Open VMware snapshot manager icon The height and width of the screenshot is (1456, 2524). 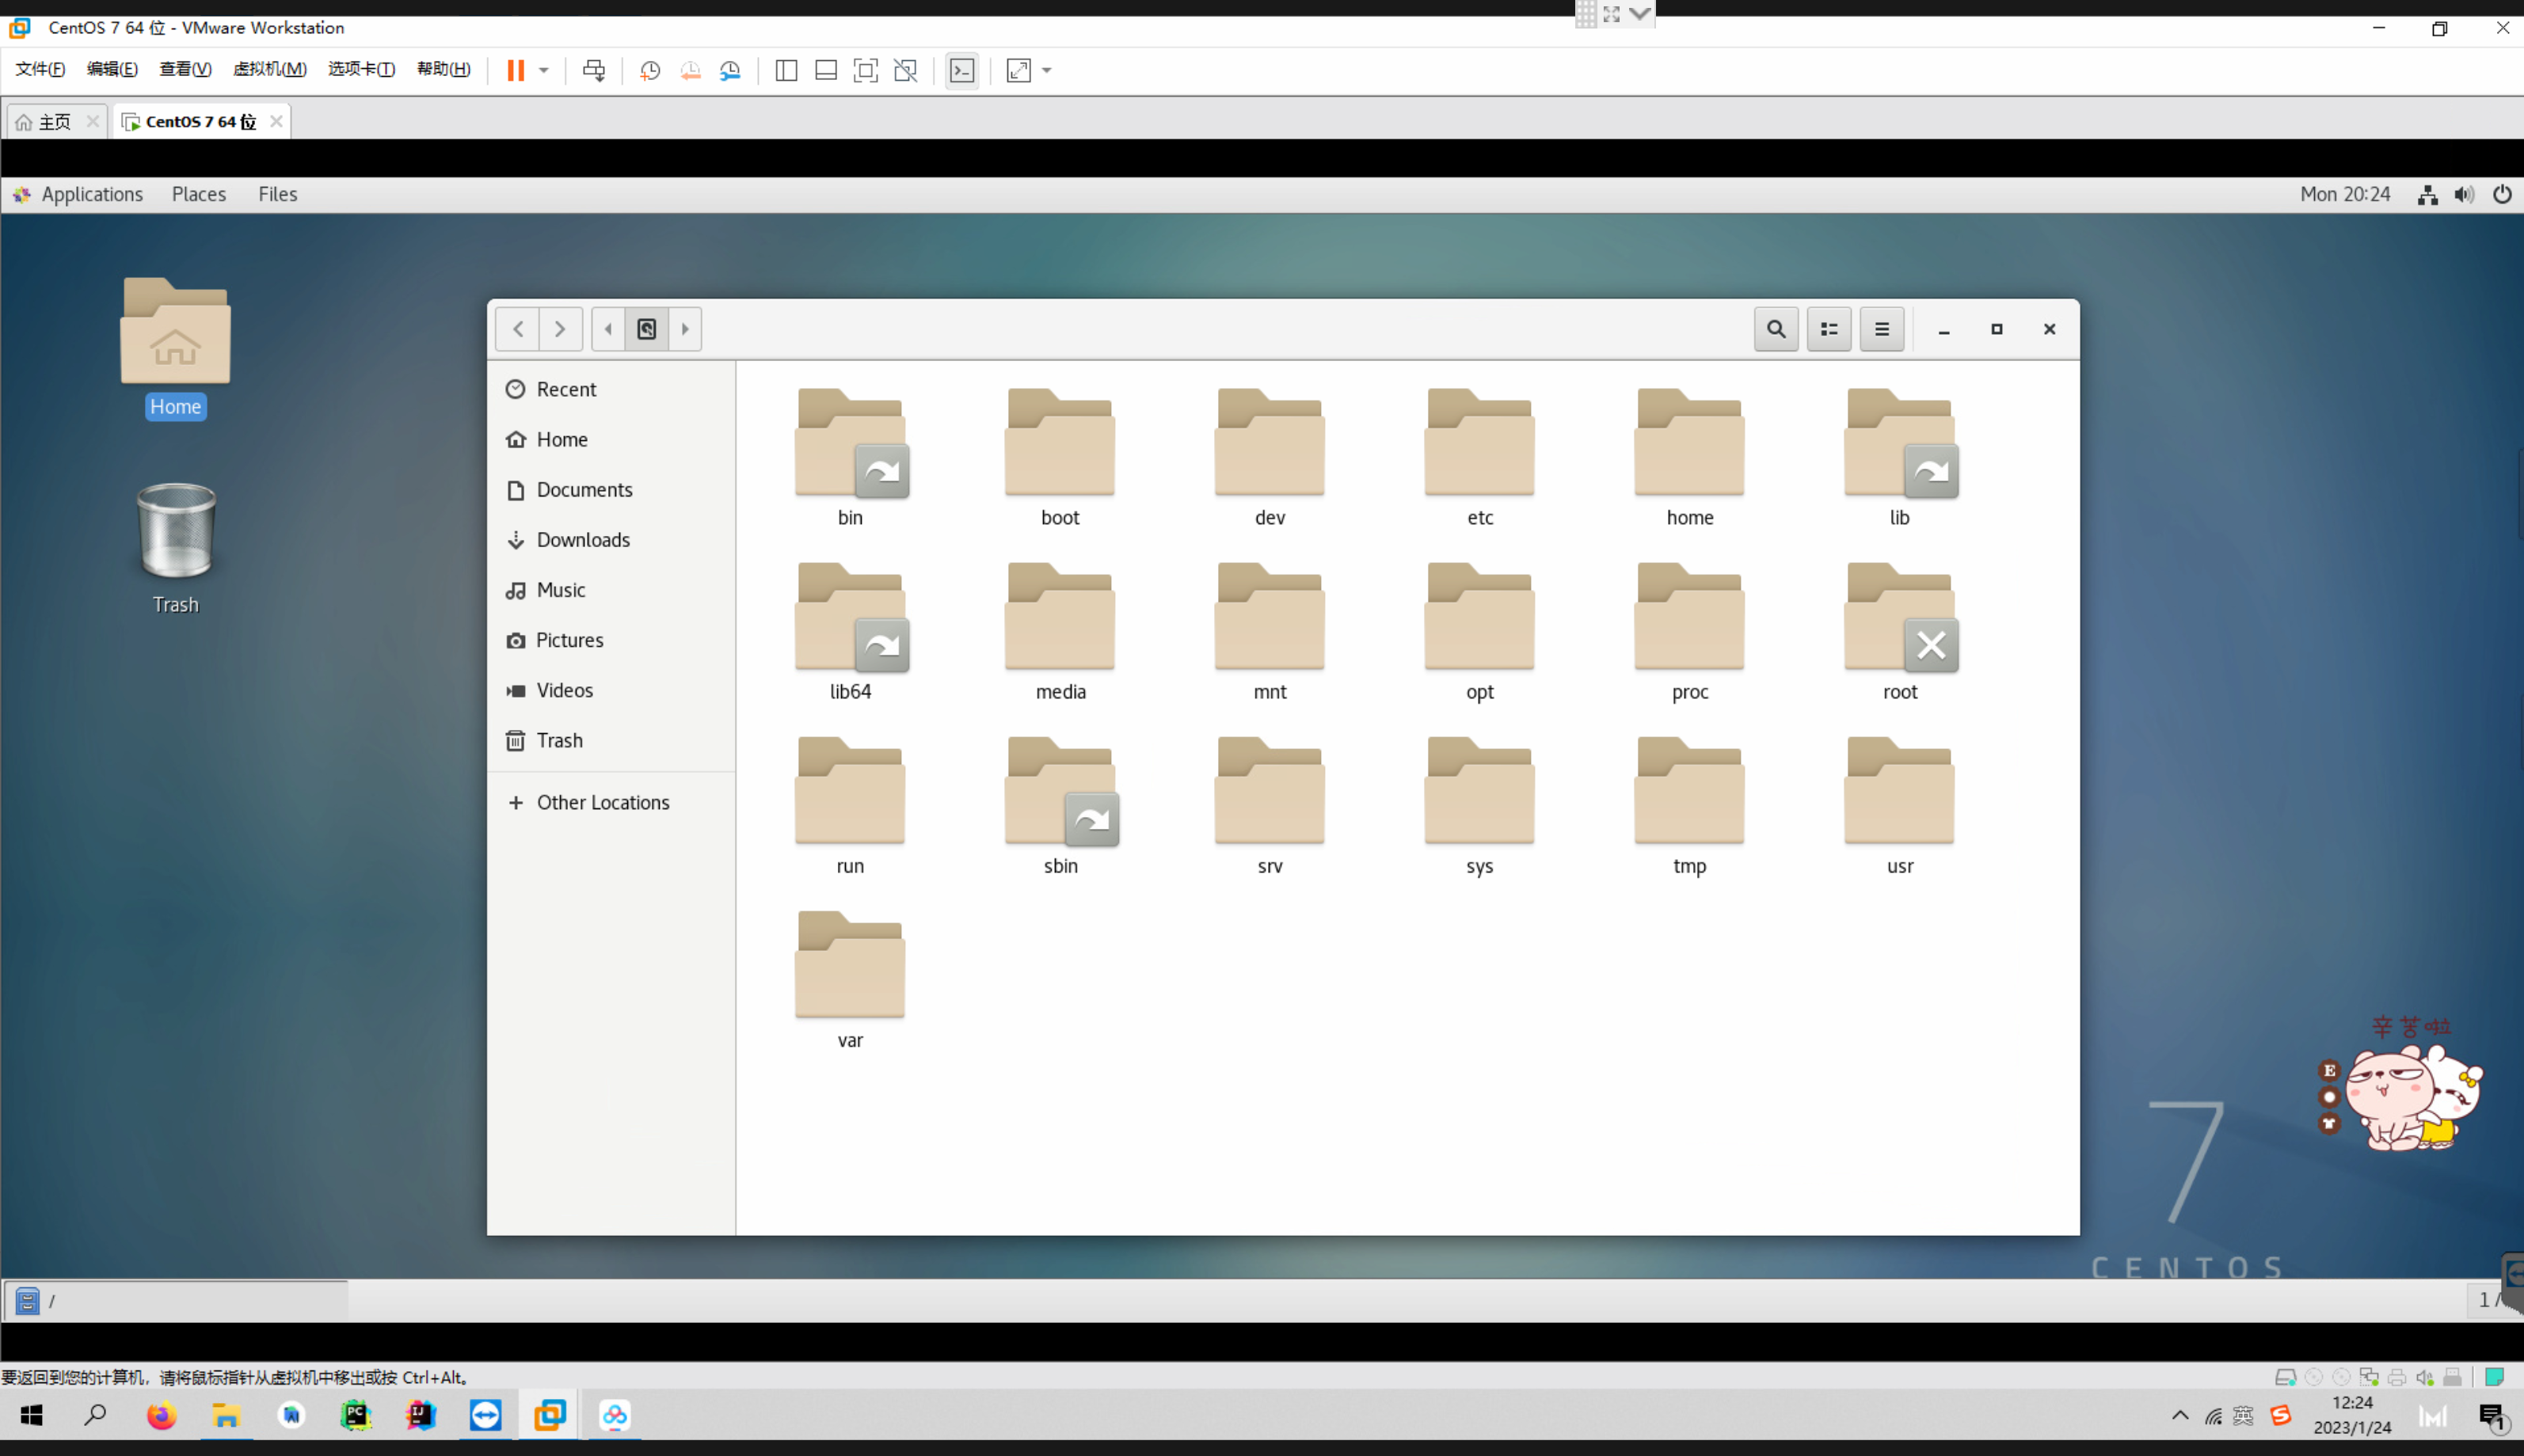(x=731, y=70)
